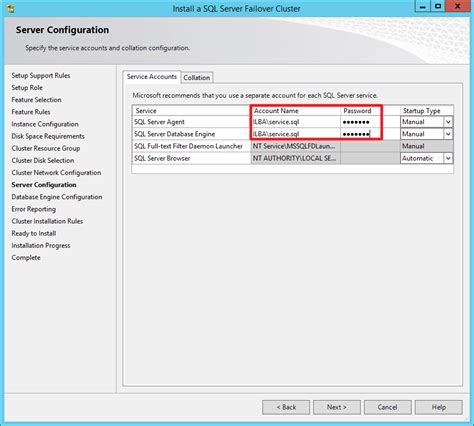The height and width of the screenshot is (426, 474).
Task: Select Error Reporting step
Action: (x=34, y=209)
